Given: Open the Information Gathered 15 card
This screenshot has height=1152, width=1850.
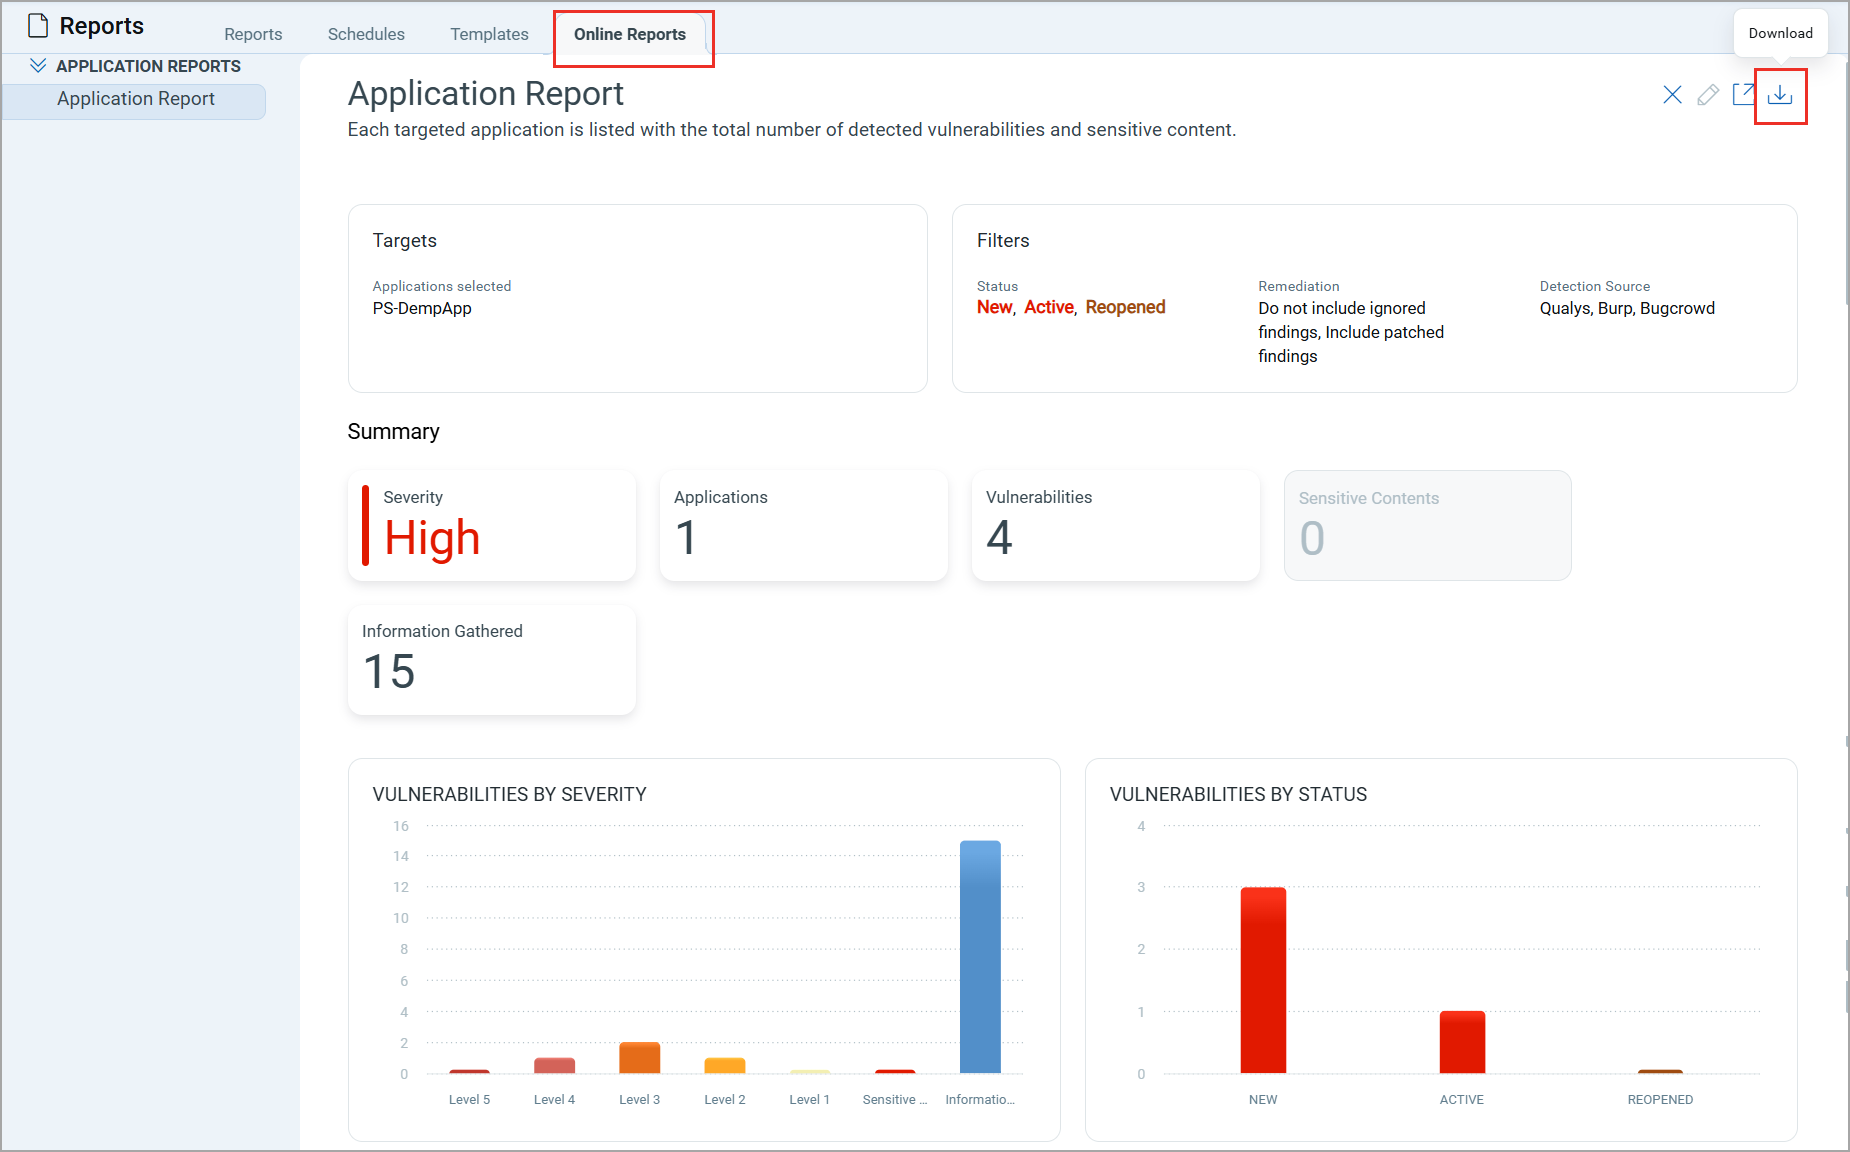Looking at the screenshot, I should pyautogui.click(x=492, y=660).
